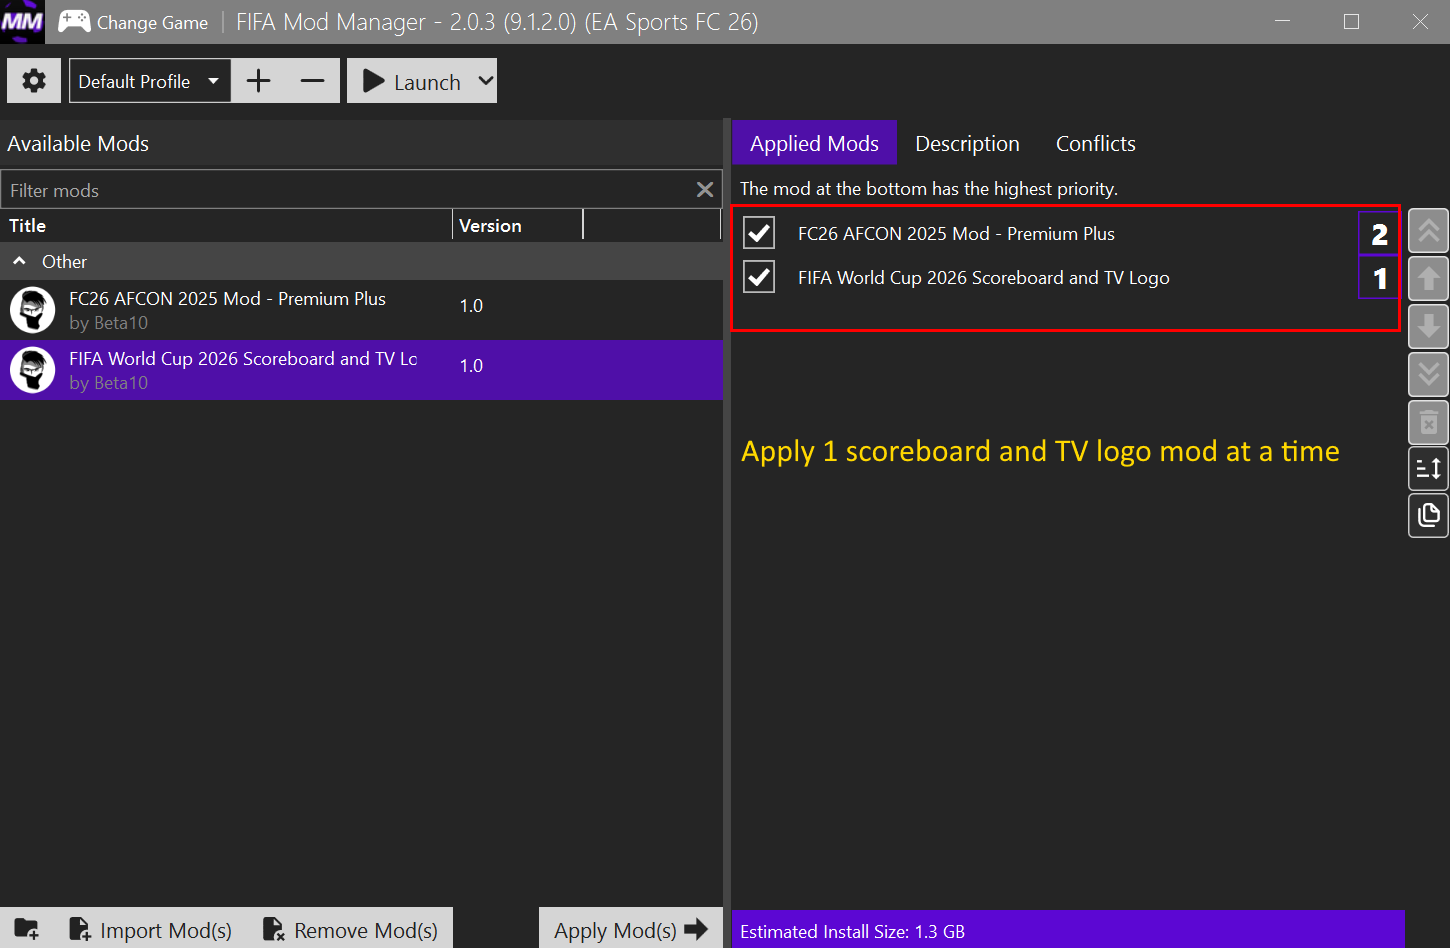Move selected applied mod down one
This screenshot has height=948, width=1450.
[x=1429, y=326]
